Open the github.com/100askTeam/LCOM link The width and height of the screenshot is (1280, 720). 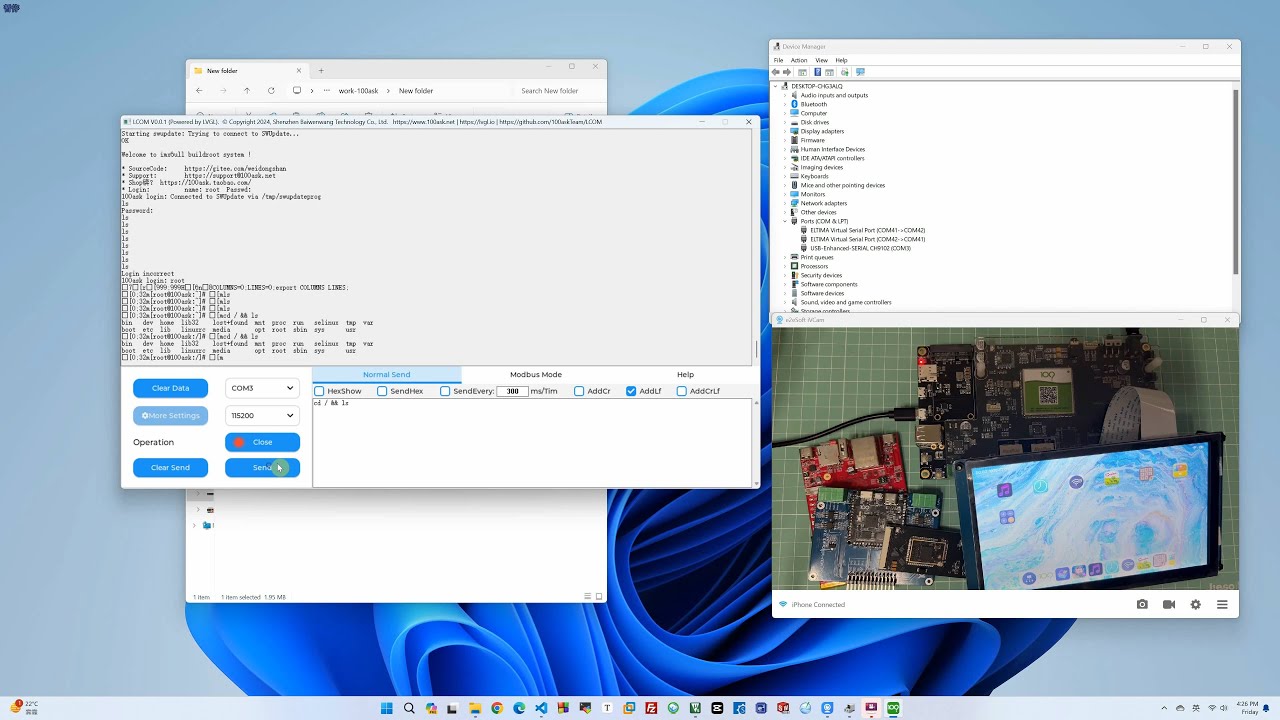550,122
